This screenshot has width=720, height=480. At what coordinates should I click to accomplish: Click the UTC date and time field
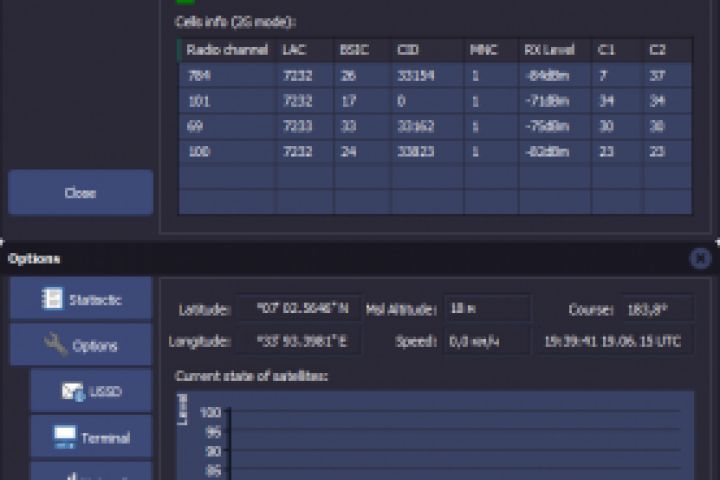click(613, 341)
